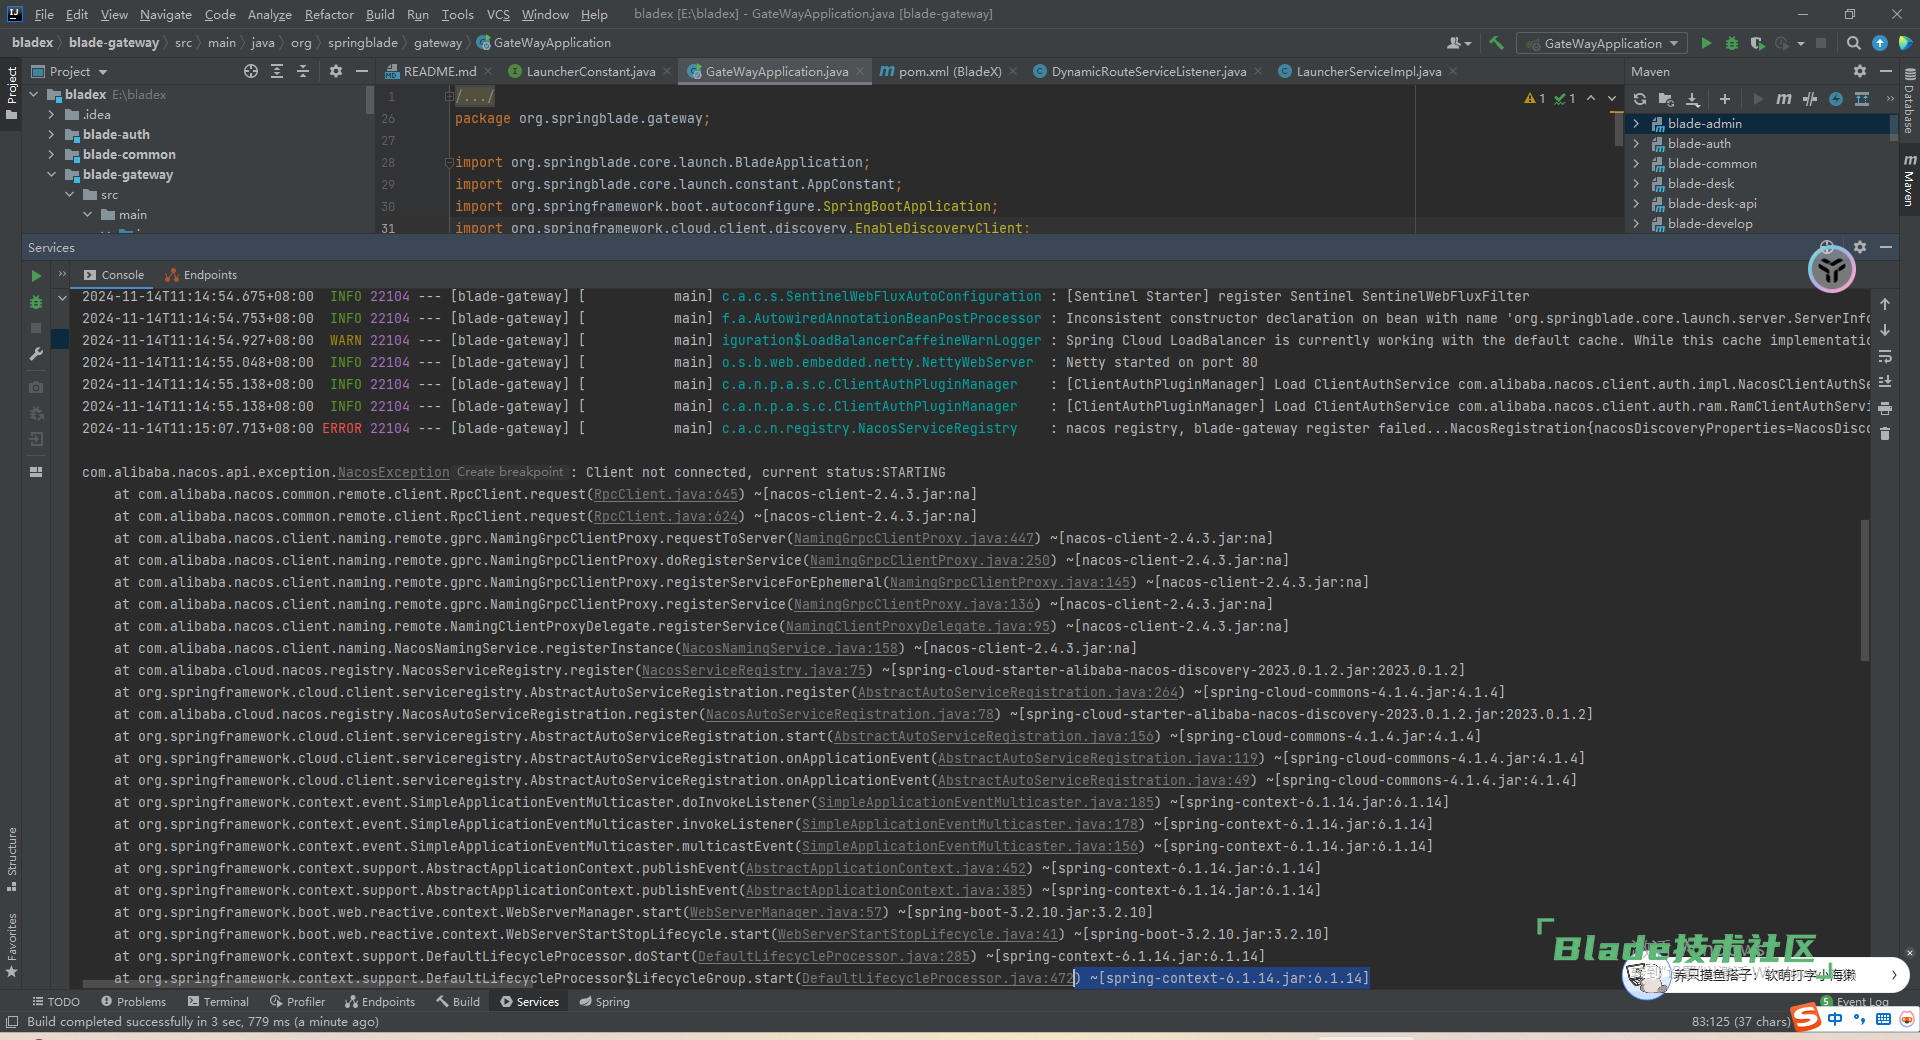Expand blade-desk-api in the Maven panel
The width and height of the screenshot is (1920, 1040).
tap(1636, 204)
